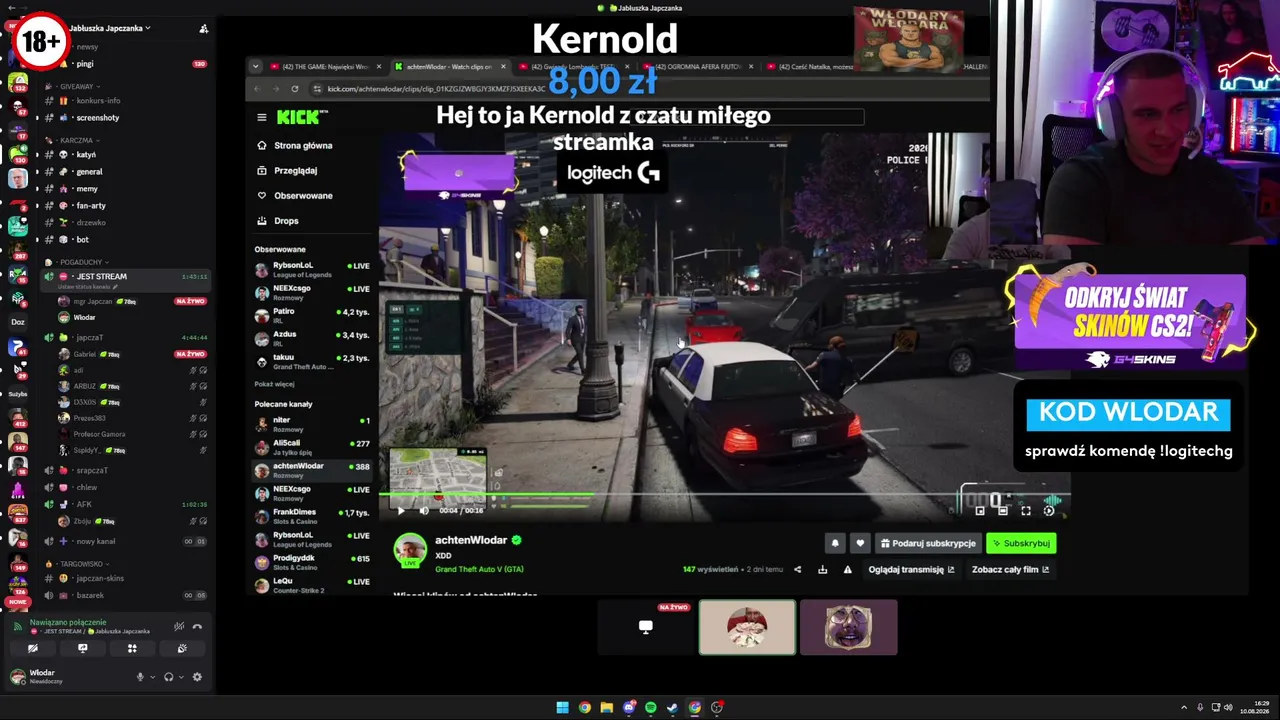Open Discord user settings gear

[197, 677]
